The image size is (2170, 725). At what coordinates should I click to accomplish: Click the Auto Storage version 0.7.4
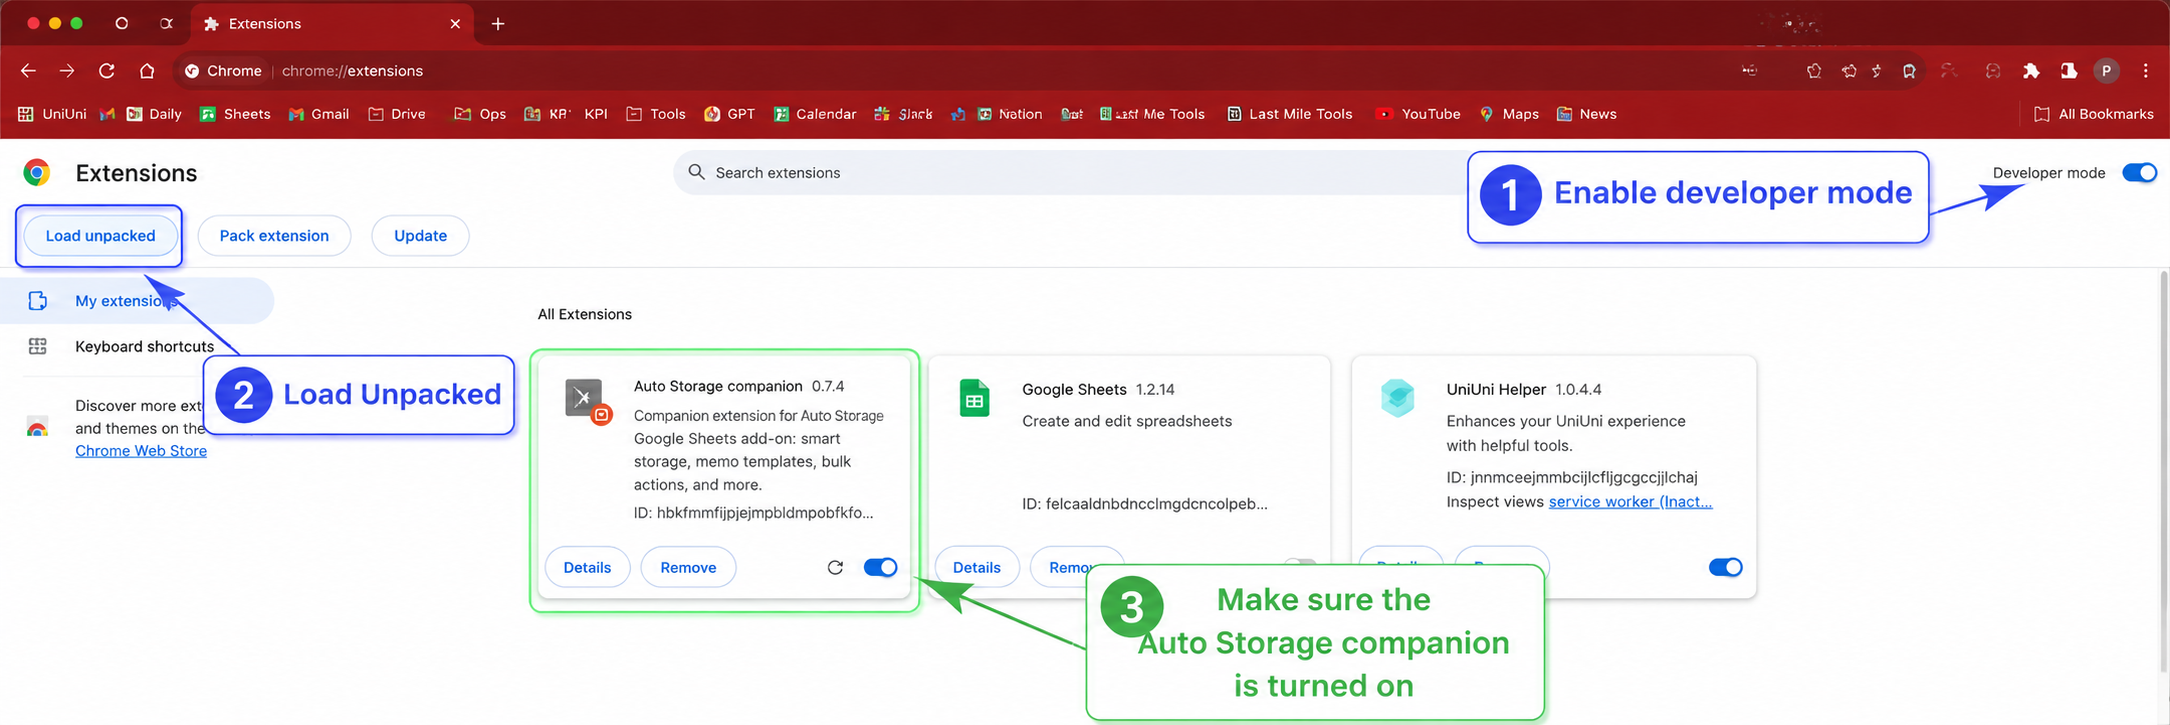click(x=828, y=386)
